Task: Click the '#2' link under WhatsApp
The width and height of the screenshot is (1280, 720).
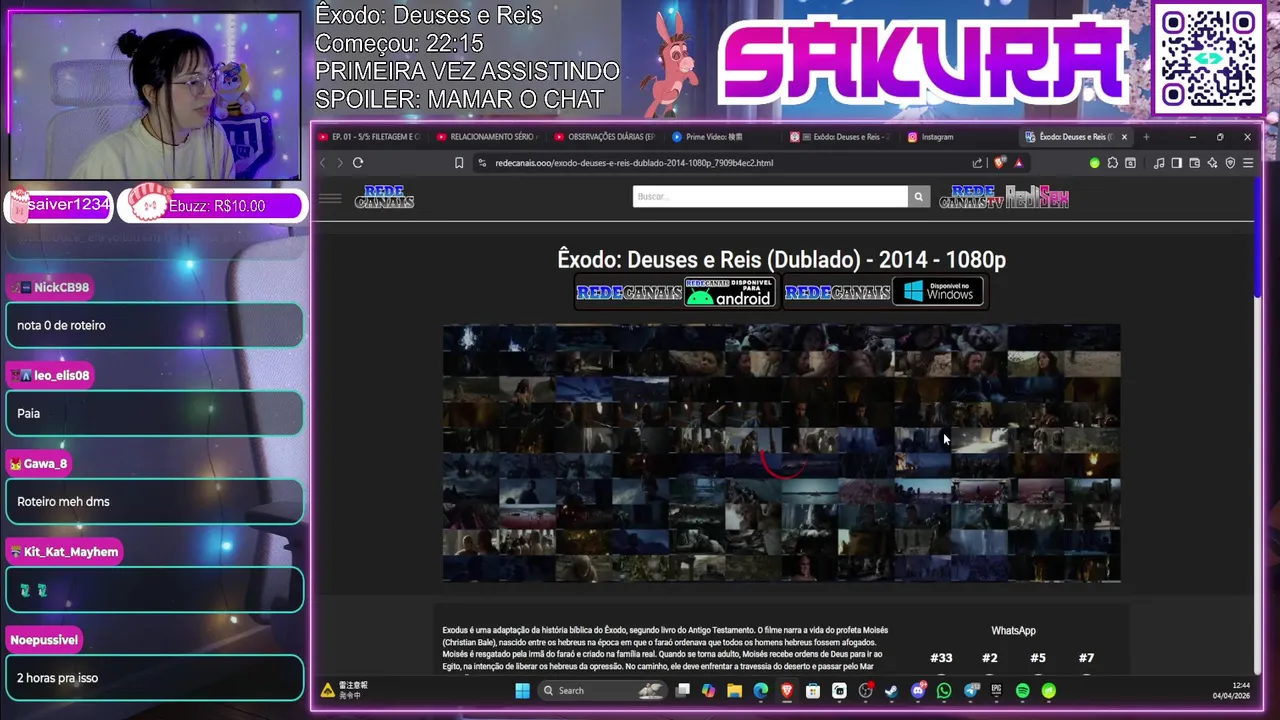Action: click(x=989, y=658)
